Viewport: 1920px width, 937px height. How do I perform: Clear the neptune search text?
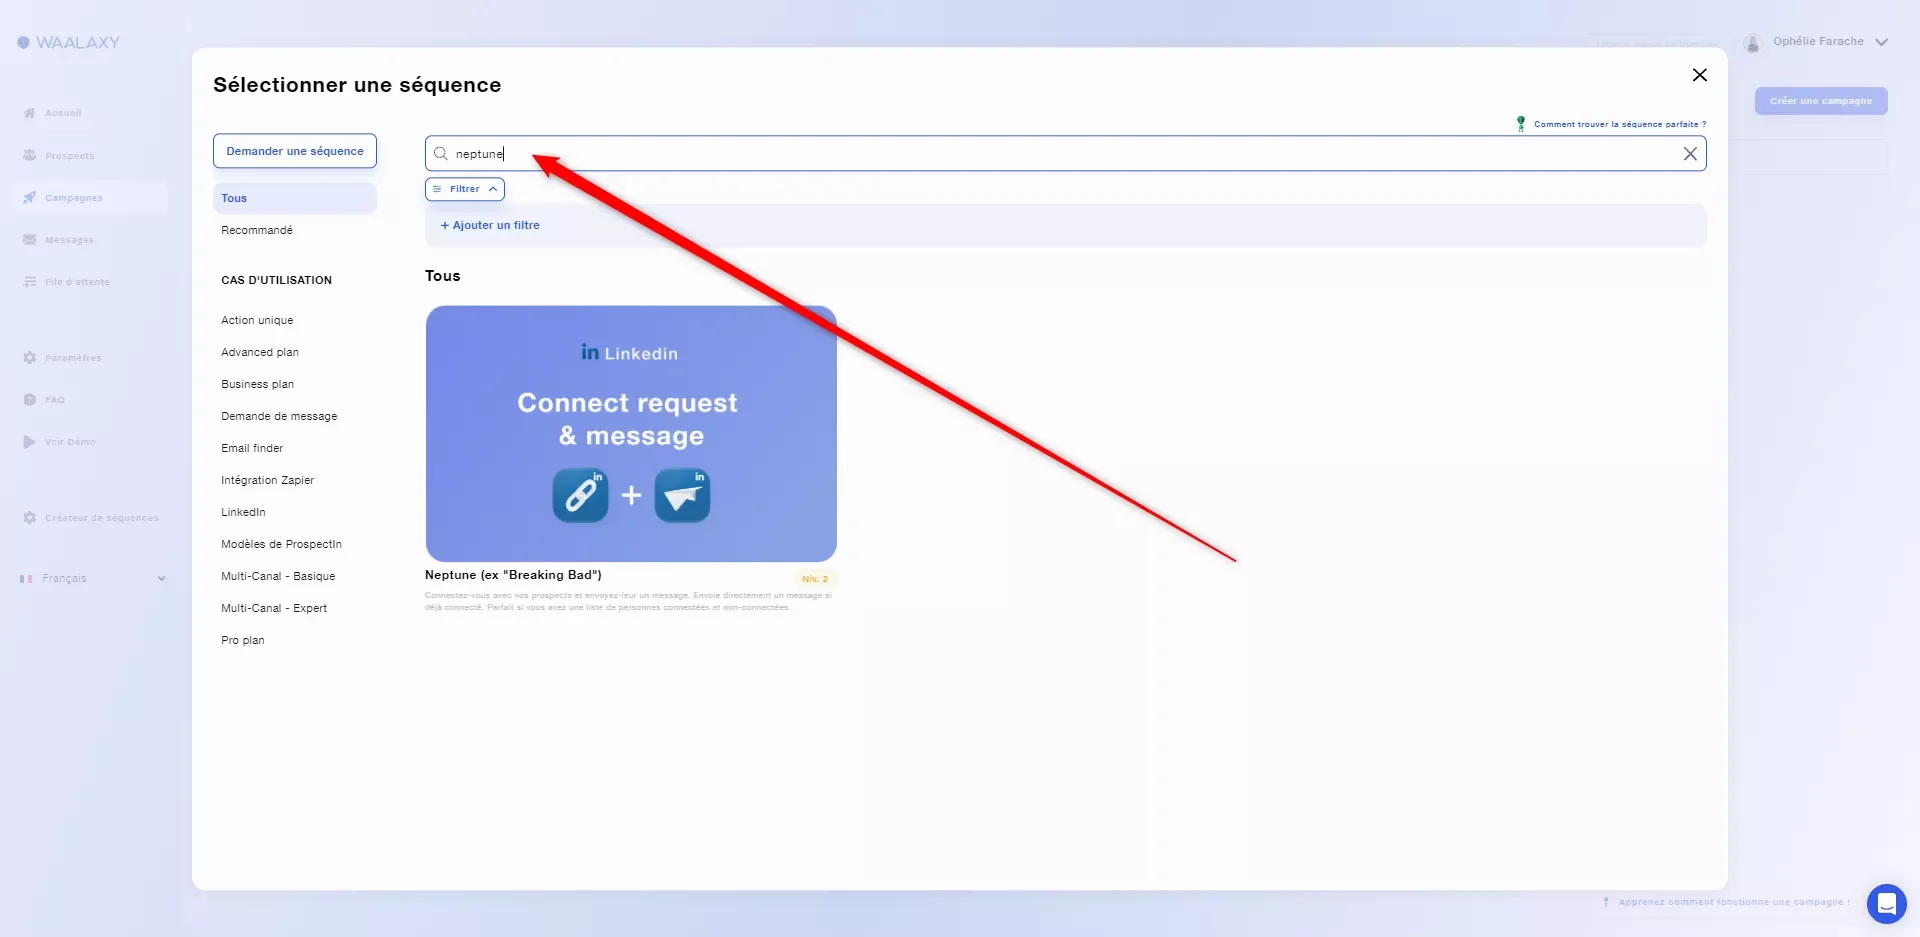(1690, 154)
